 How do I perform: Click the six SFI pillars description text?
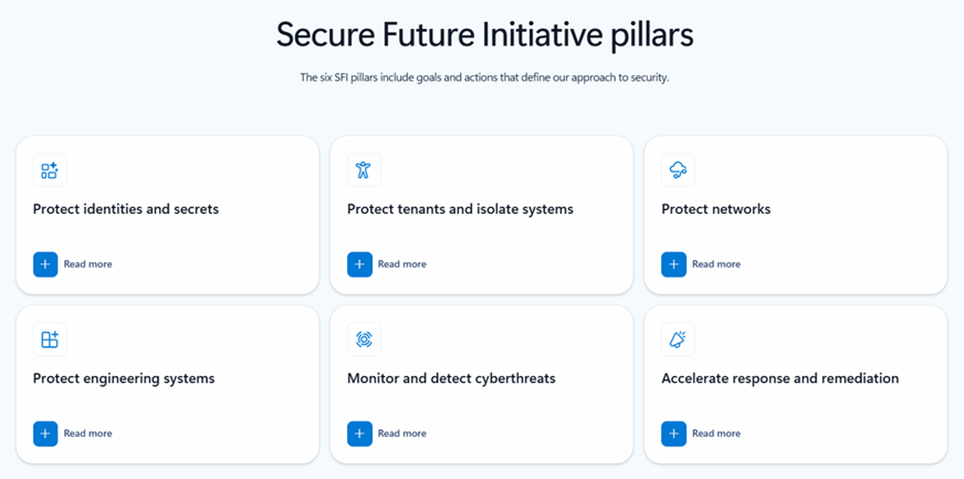484,77
